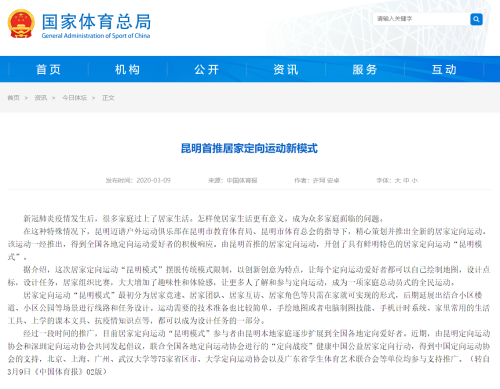Open the 首页 navigation menu item
The height and width of the screenshot is (389, 500).
[48, 69]
